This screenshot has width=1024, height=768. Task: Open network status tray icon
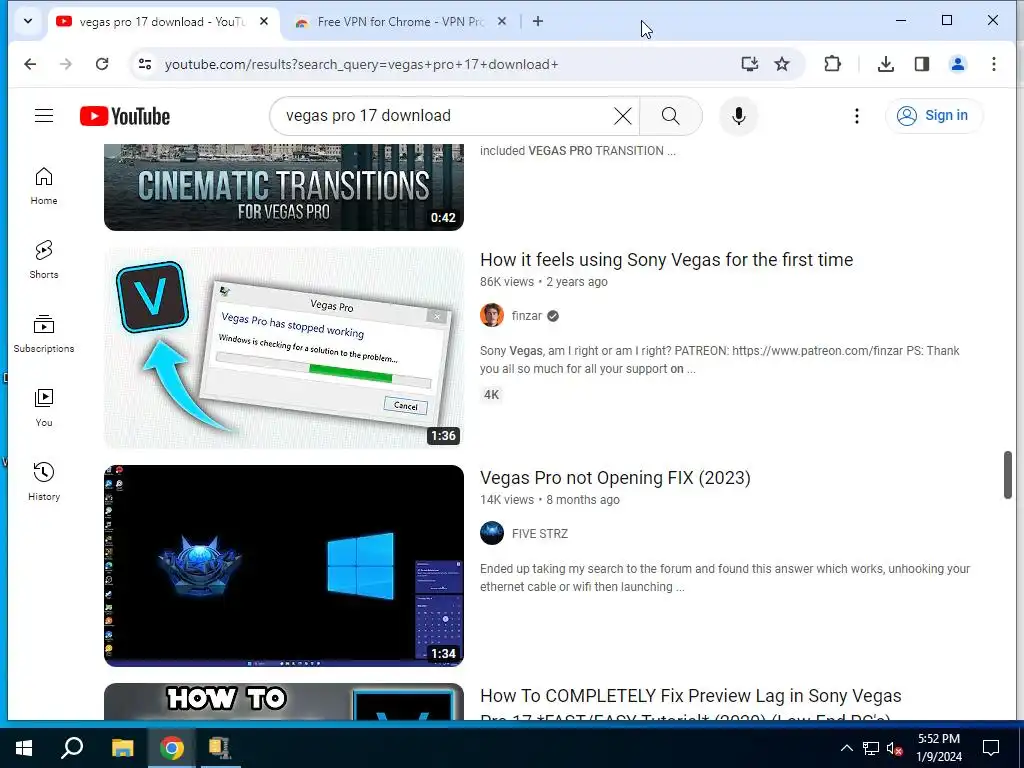[871, 748]
